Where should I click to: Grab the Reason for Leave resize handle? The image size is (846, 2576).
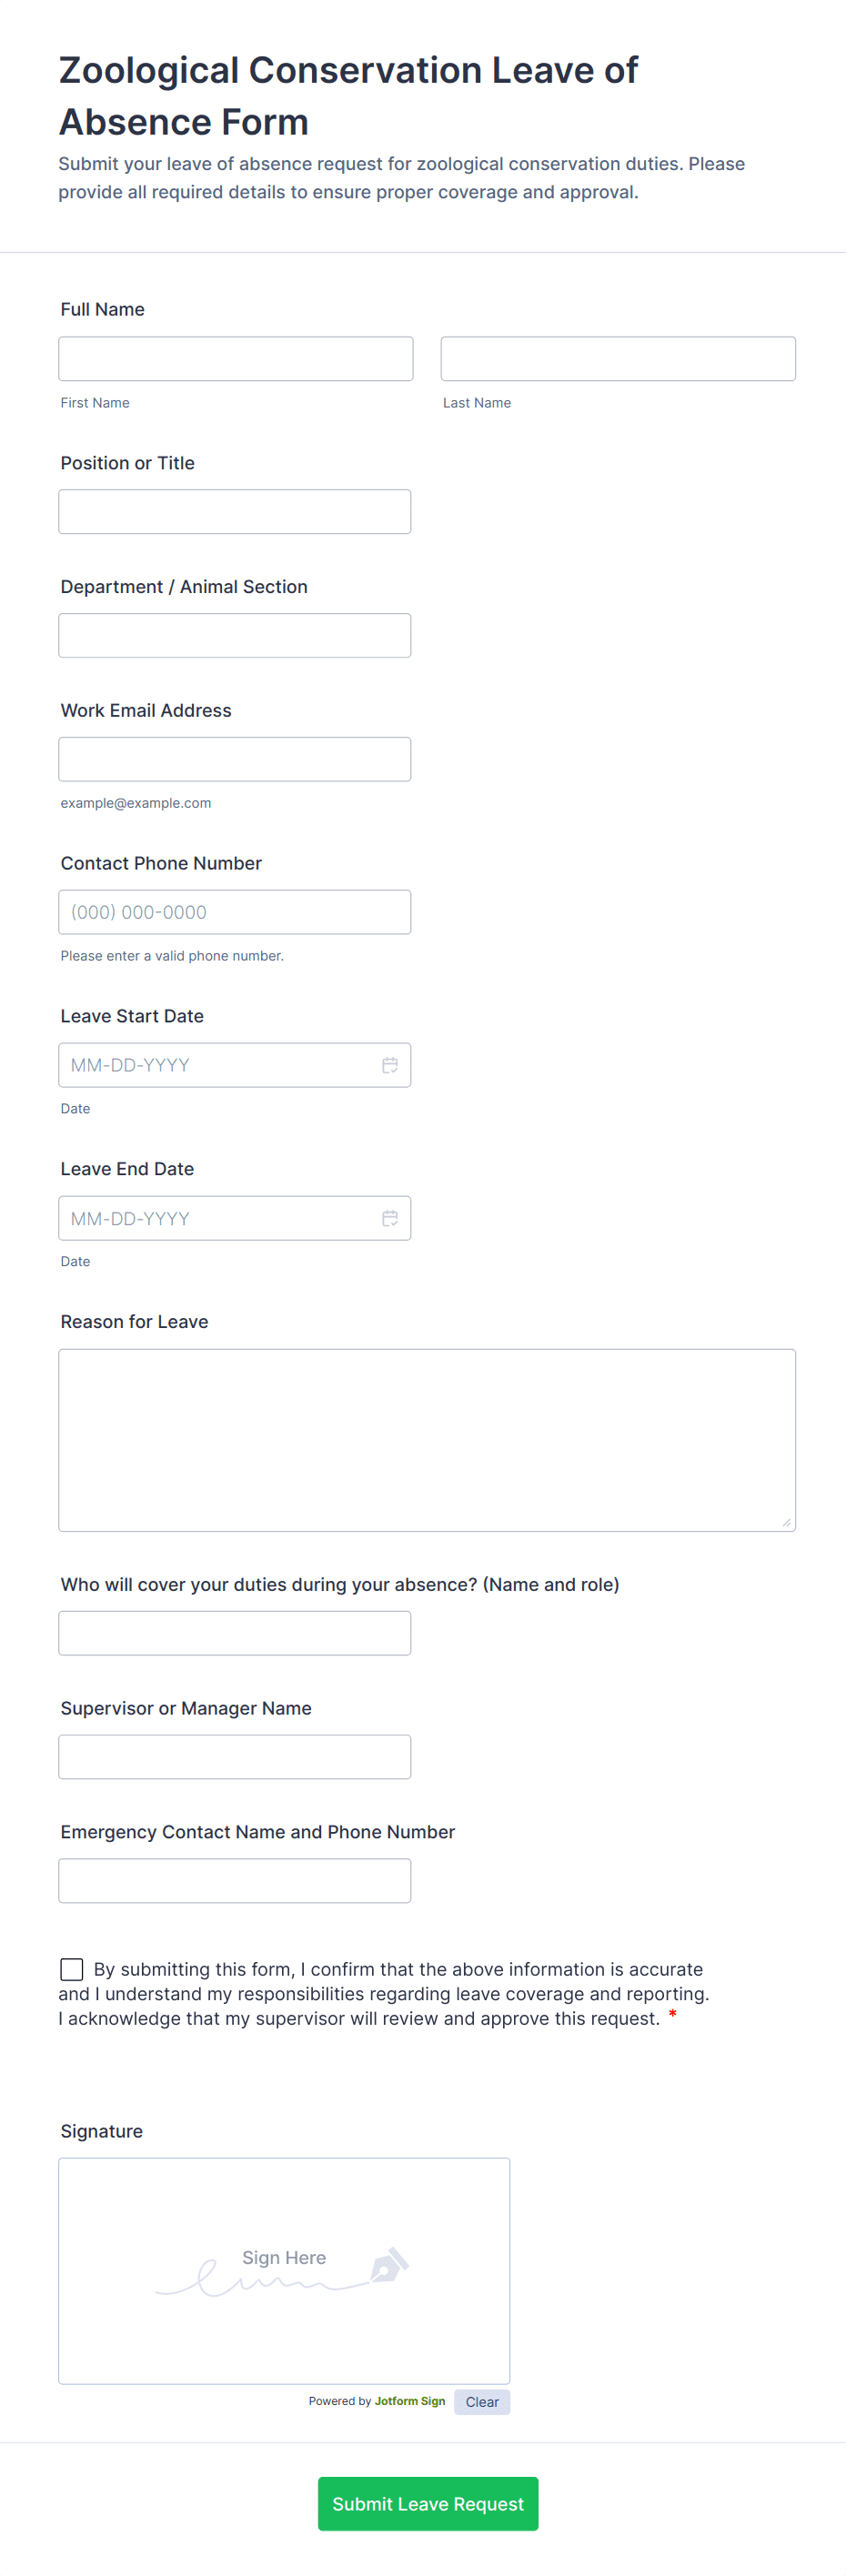point(786,1522)
